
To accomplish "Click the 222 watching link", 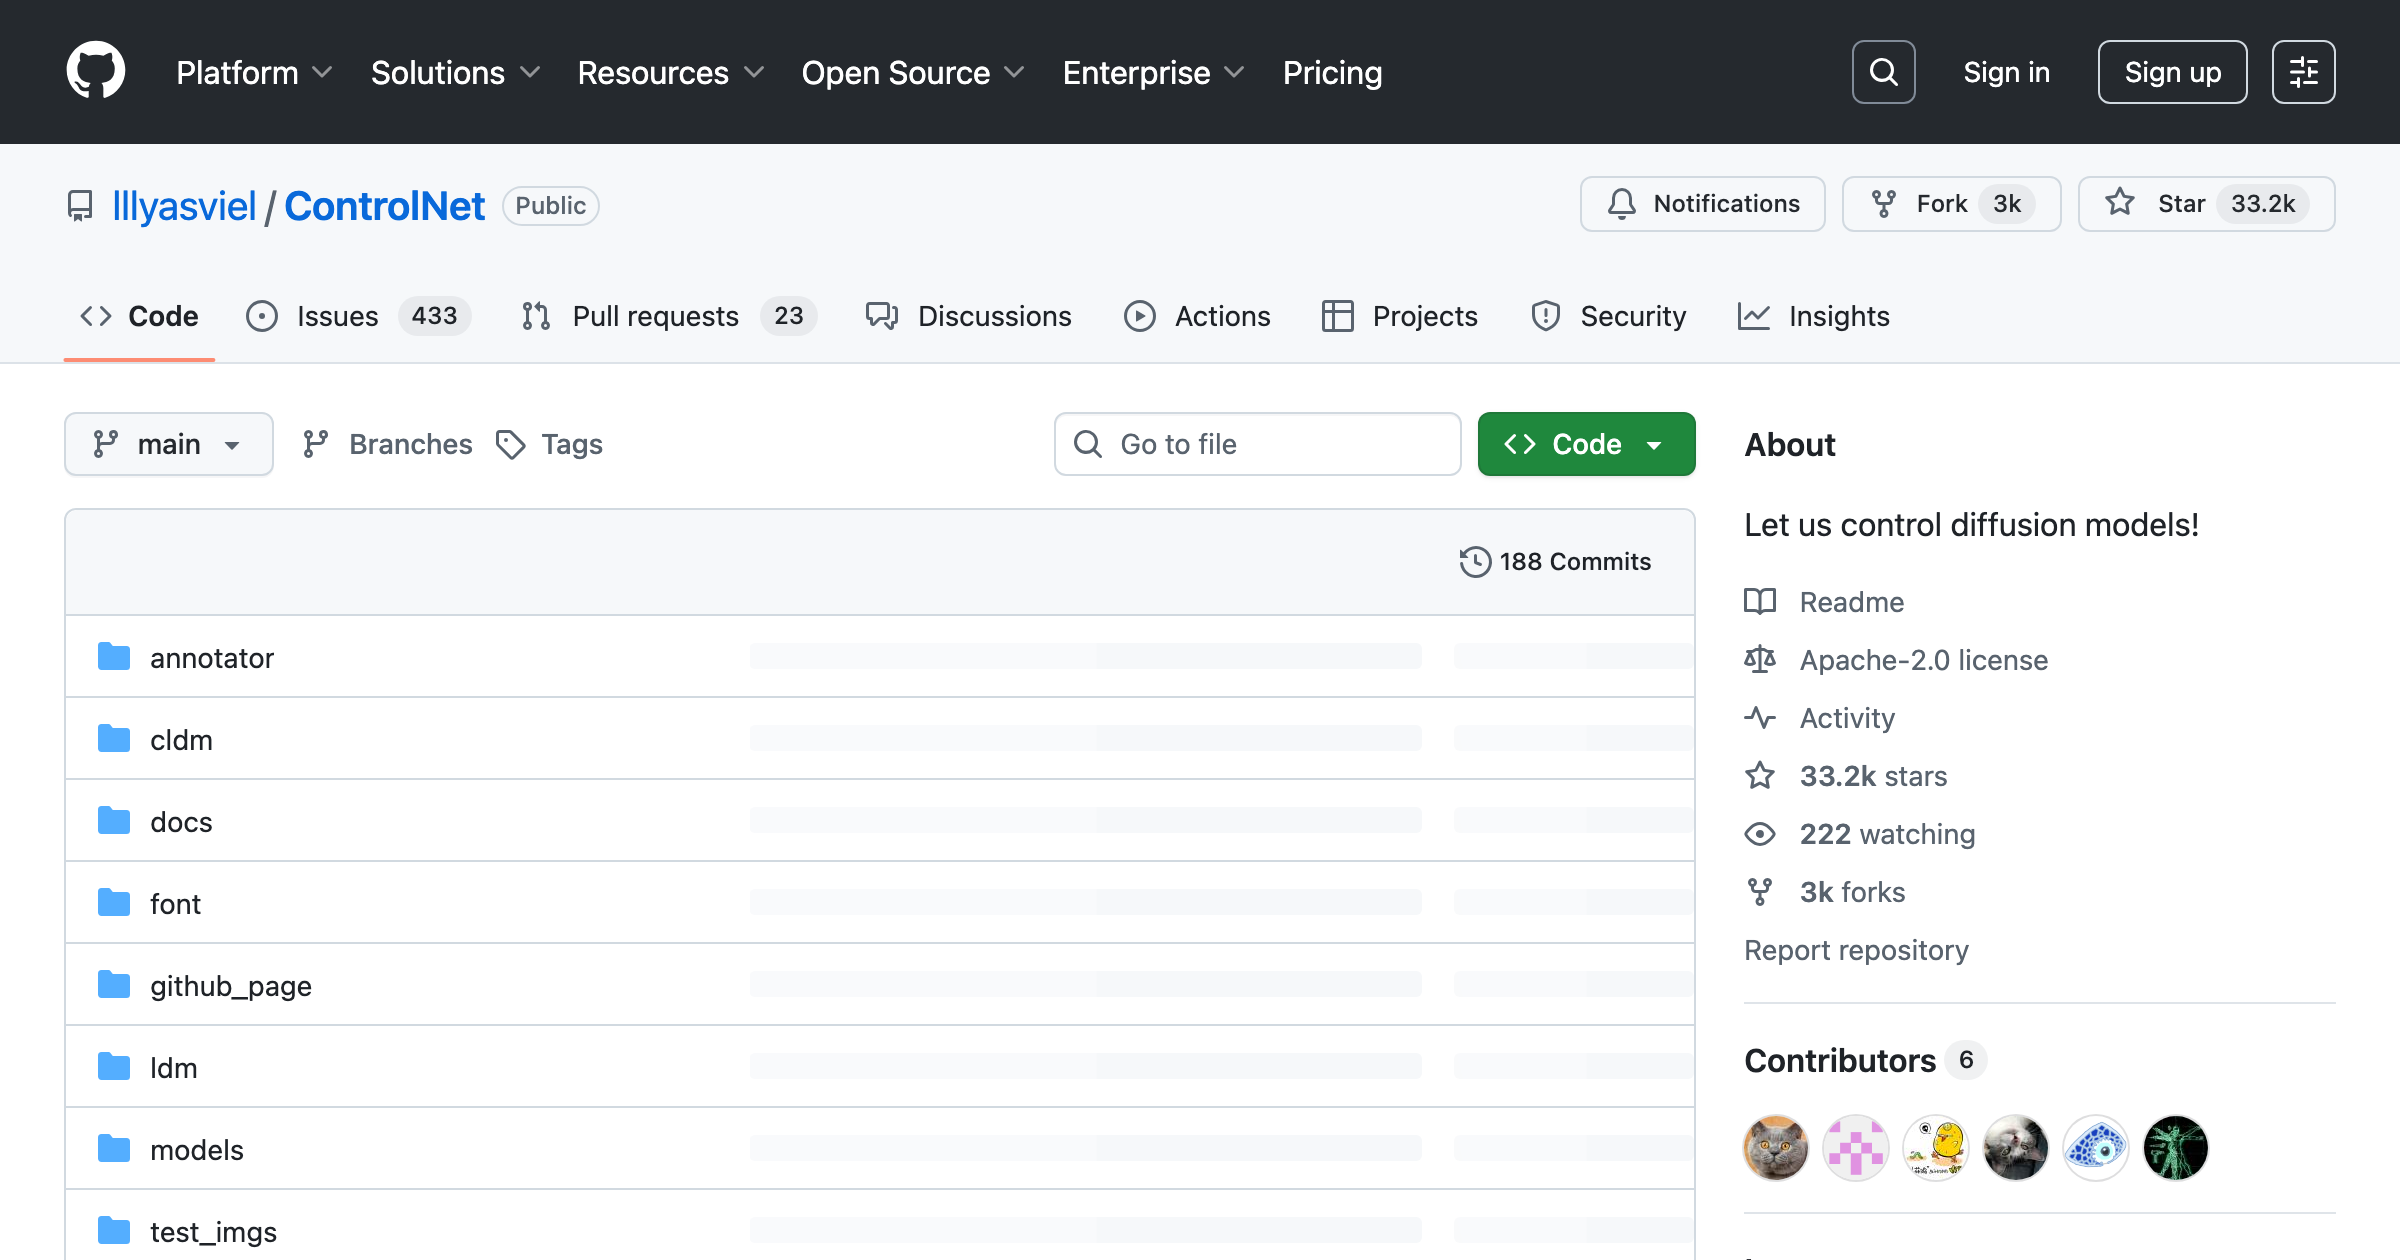I will click(1887, 834).
